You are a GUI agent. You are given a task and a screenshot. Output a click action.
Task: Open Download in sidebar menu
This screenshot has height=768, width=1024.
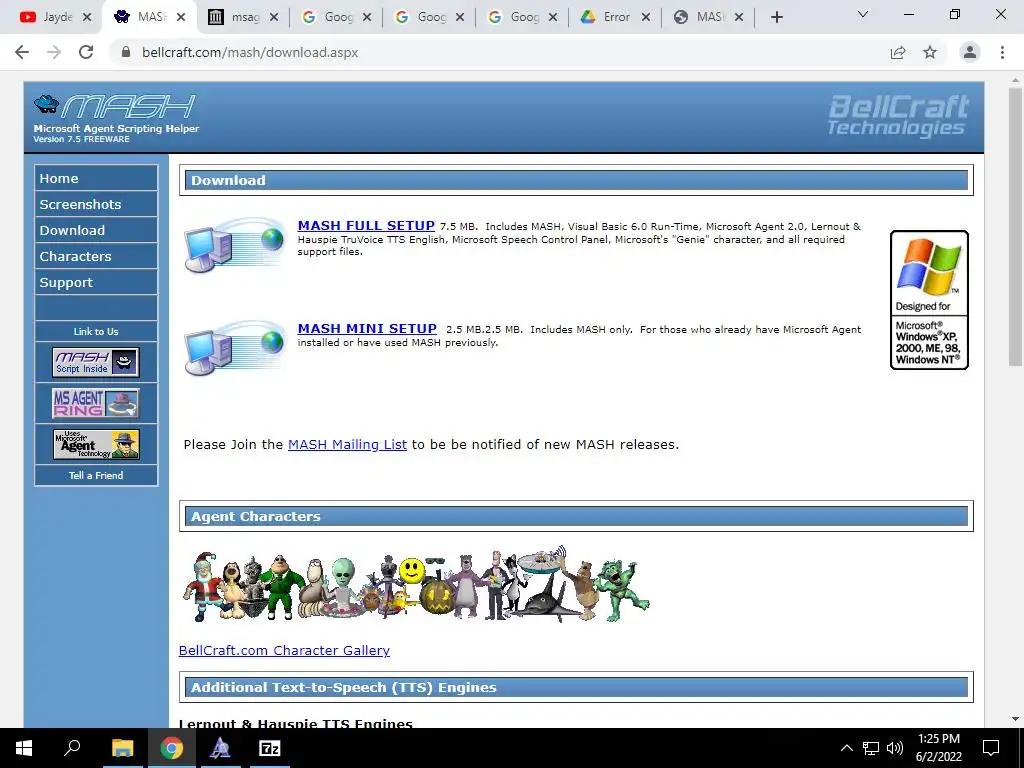pyautogui.click(x=96, y=231)
